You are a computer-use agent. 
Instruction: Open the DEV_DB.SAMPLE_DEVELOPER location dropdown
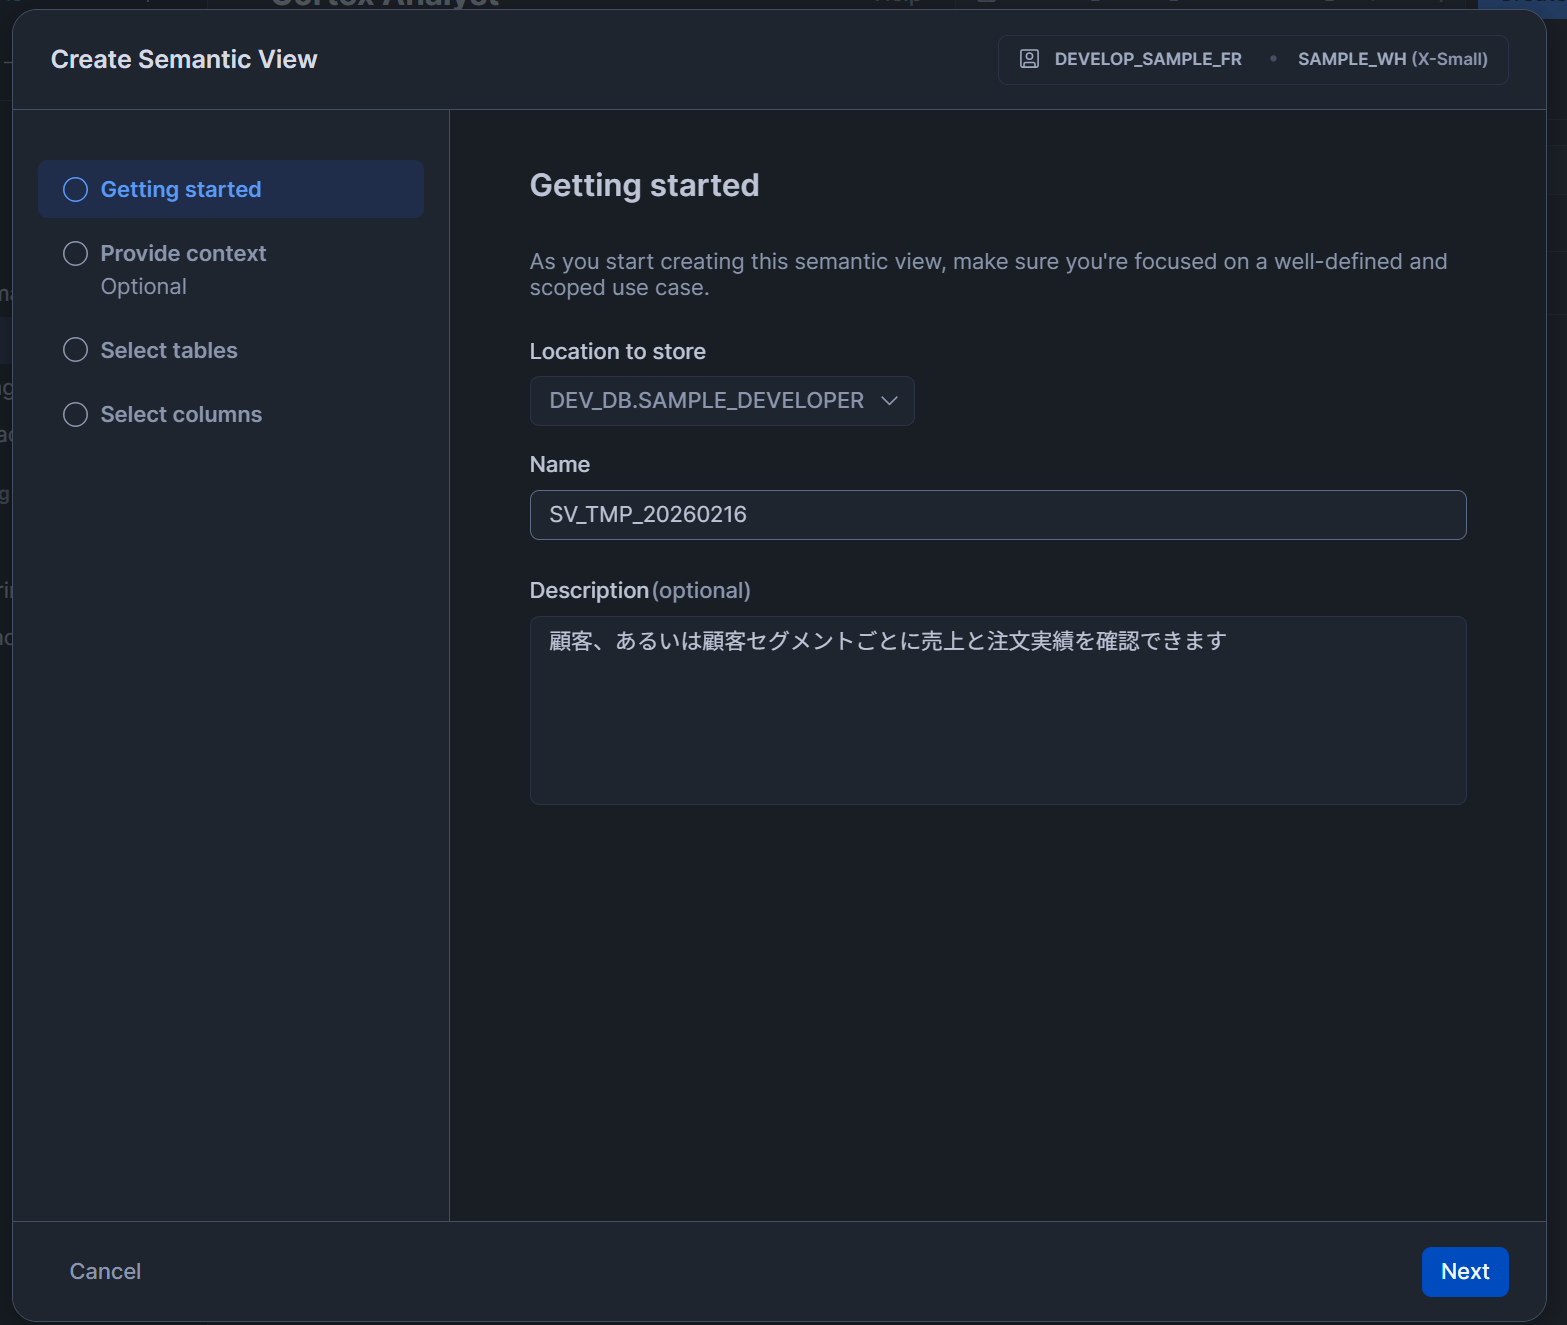pos(721,401)
